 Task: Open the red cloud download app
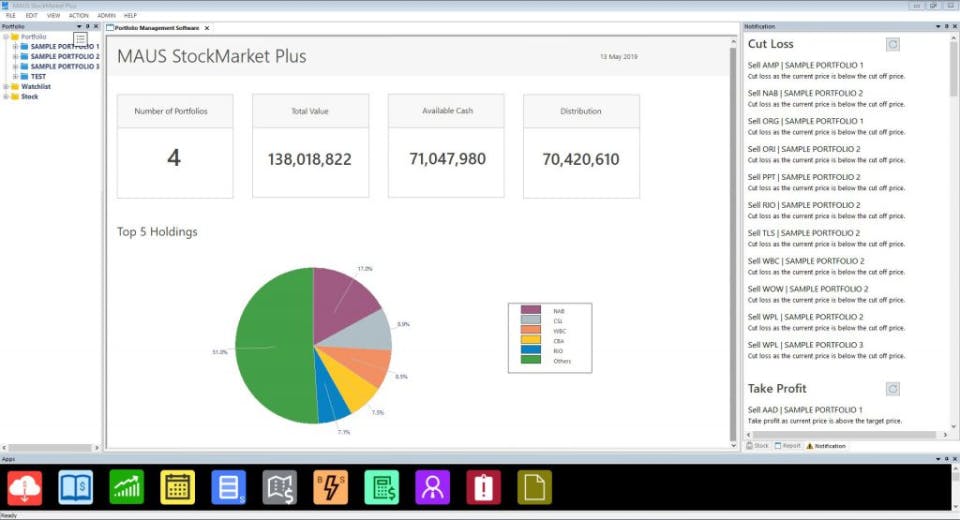(x=24, y=488)
